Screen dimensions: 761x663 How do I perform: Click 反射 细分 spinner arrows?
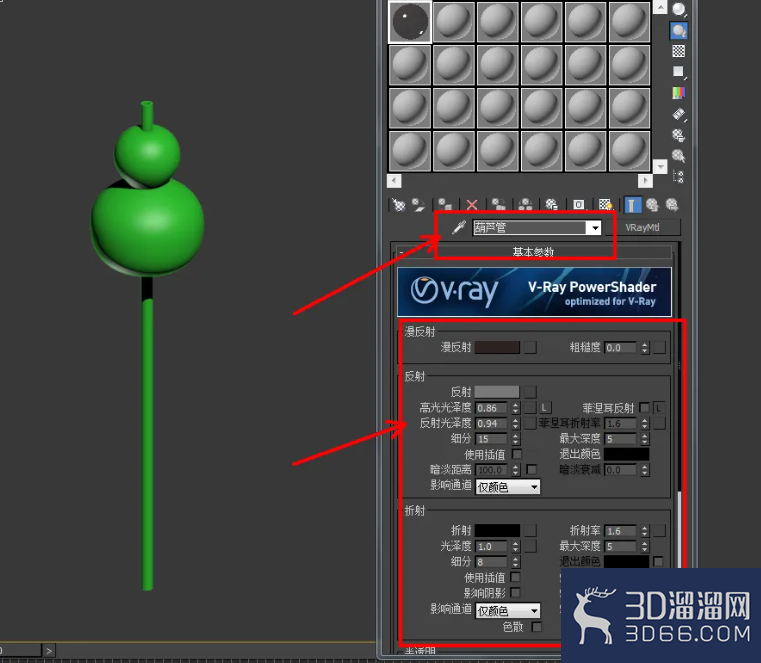click(x=515, y=439)
